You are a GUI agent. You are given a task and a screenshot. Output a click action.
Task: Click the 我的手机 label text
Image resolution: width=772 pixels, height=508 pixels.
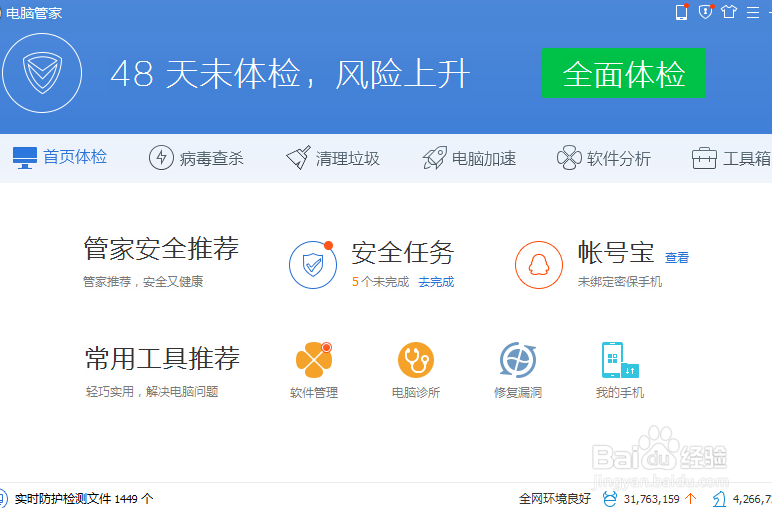[620, 392]
